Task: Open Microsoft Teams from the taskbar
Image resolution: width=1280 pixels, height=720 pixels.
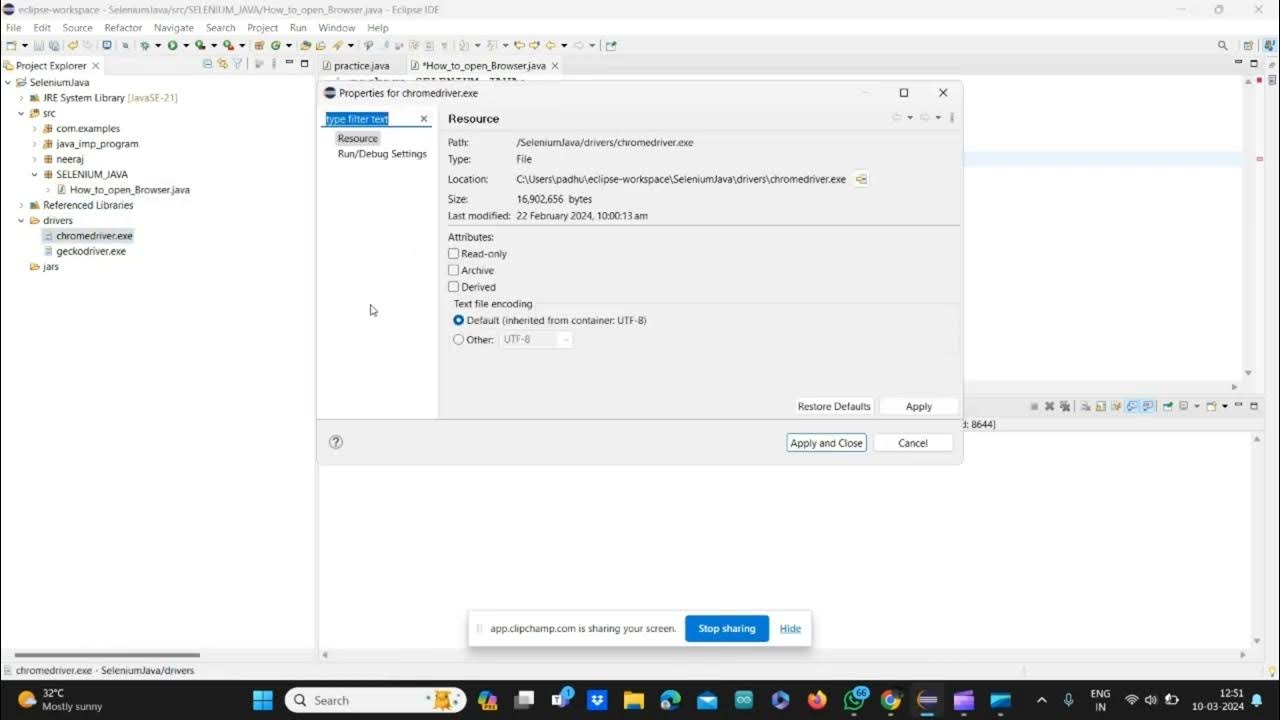Action: [x=560, y=700]
